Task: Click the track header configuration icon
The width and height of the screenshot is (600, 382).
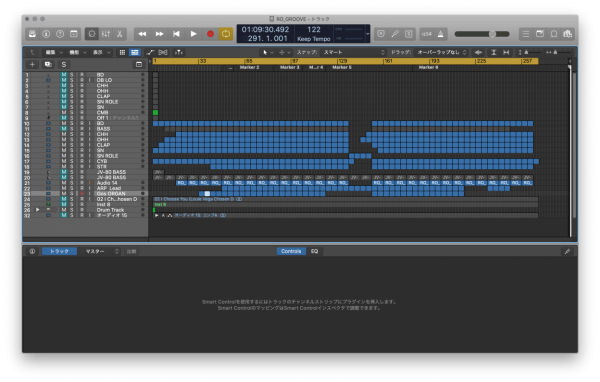Action: [139, 64]
